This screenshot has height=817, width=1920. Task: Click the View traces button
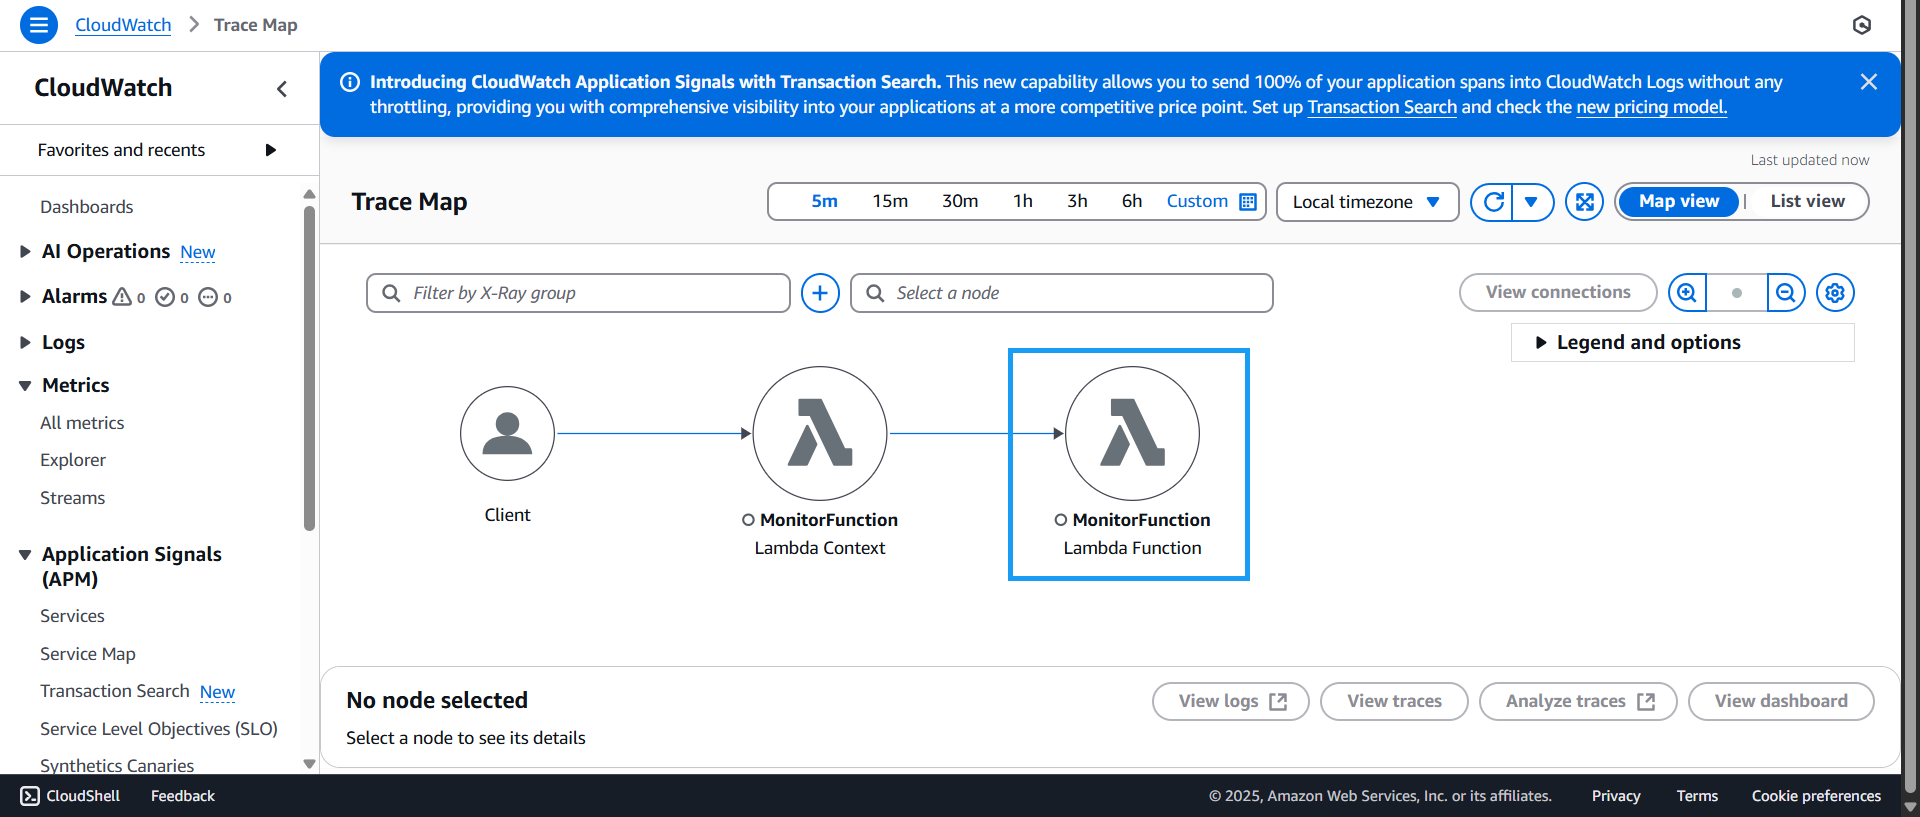[1394, 701]
